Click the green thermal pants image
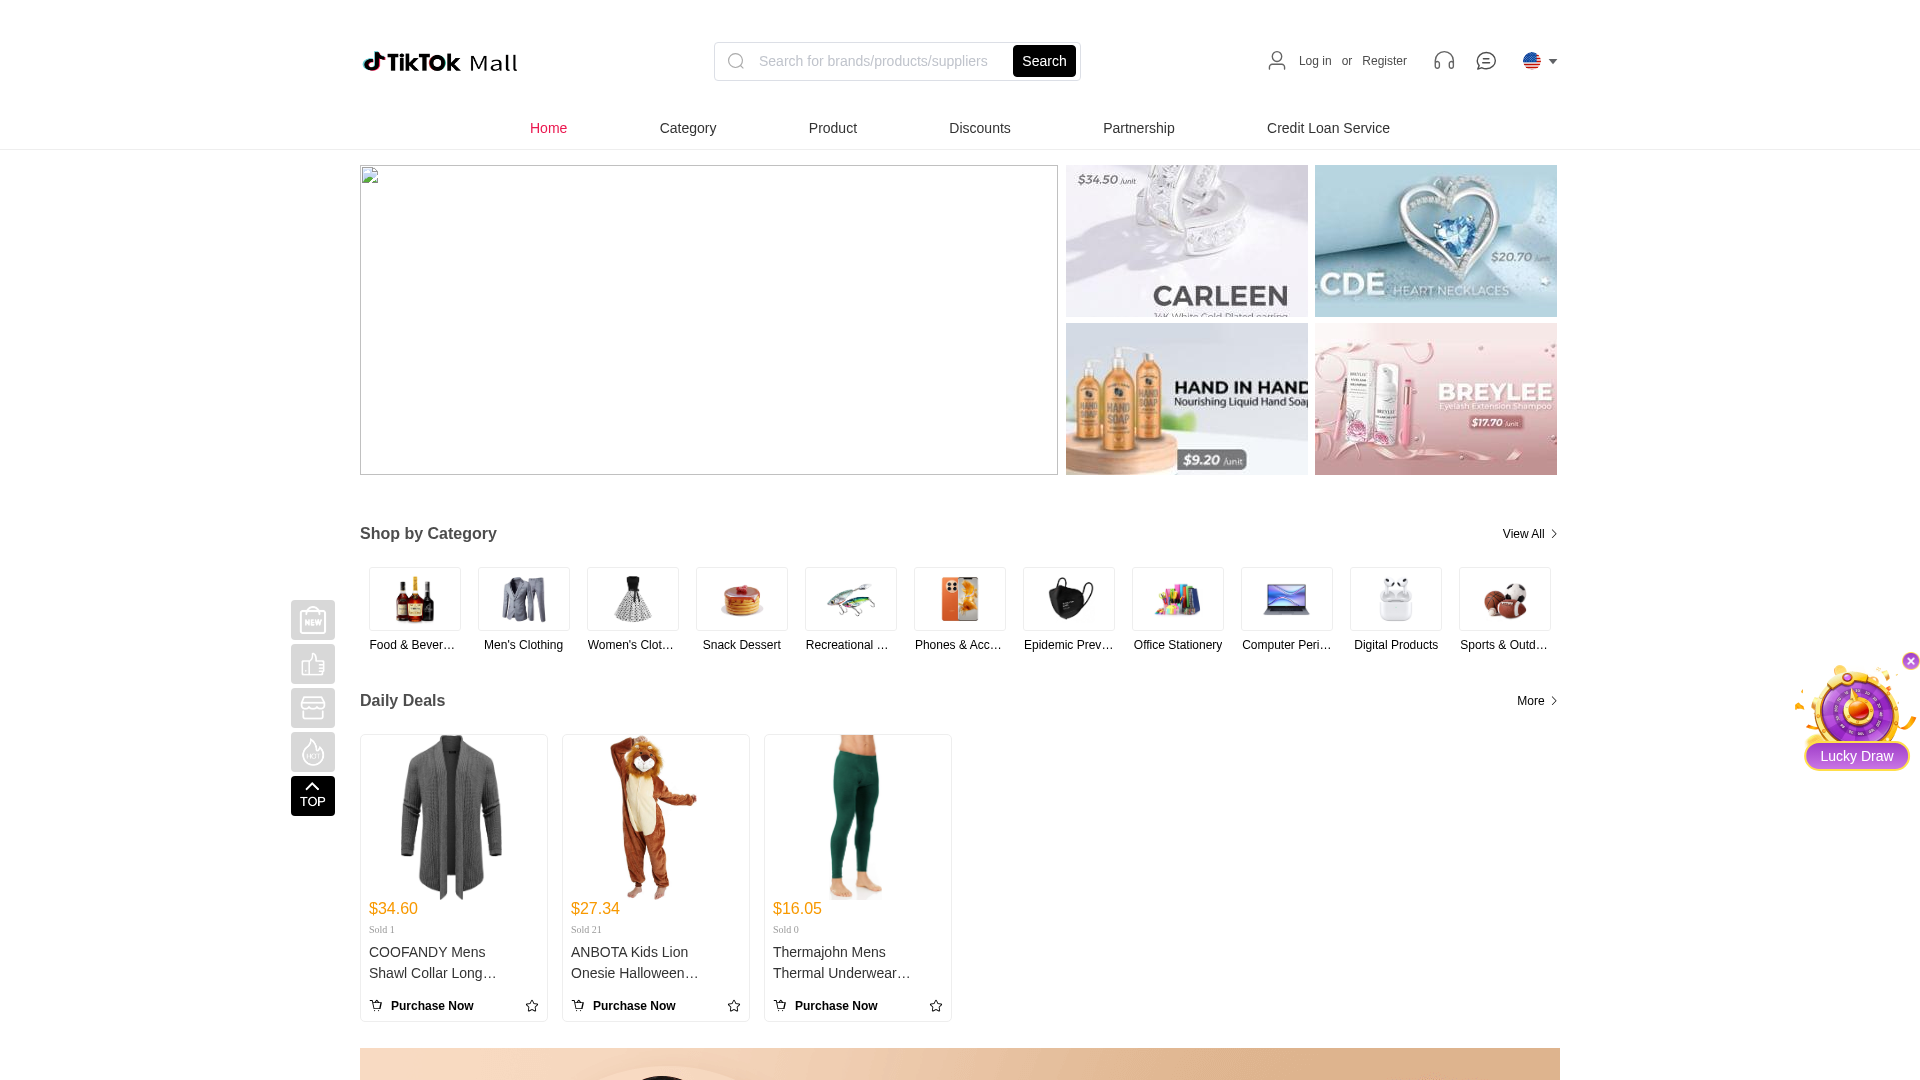This screenshot has width=1920, height=1080. point(857,817)
